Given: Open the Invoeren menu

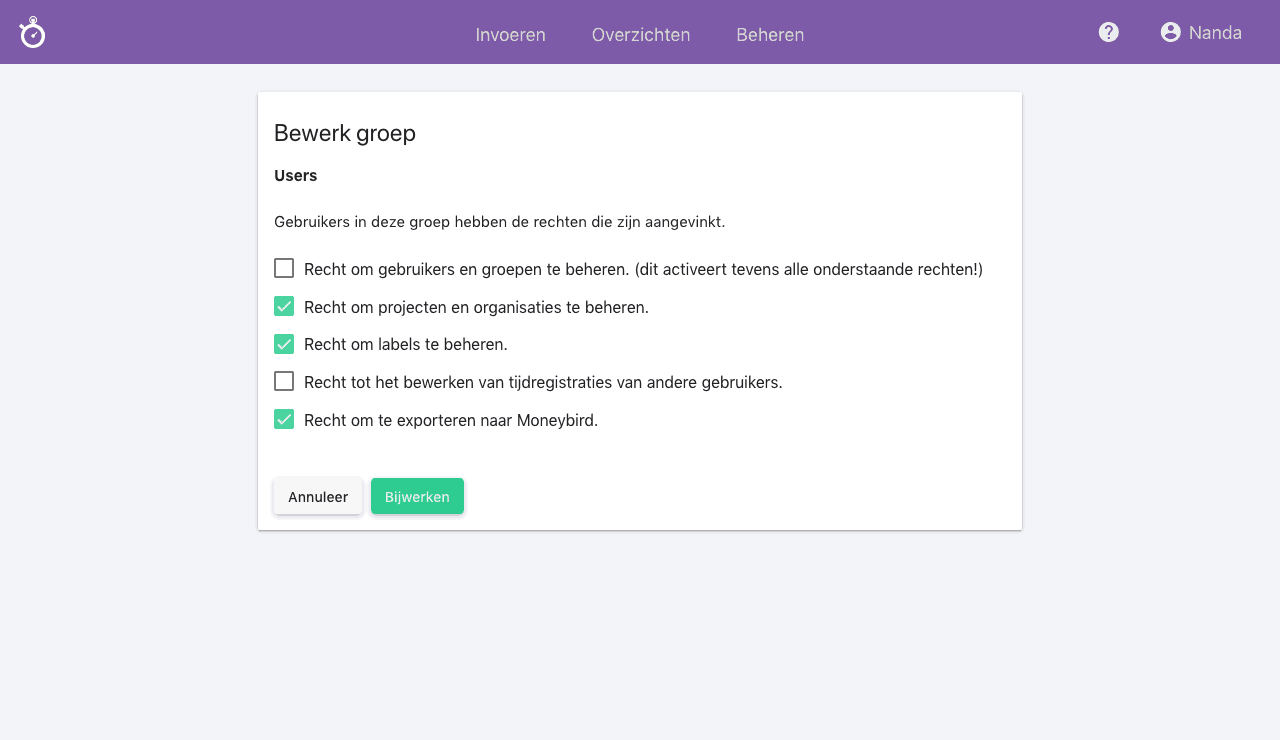Looking at the screenshot, I should point(511,35).
